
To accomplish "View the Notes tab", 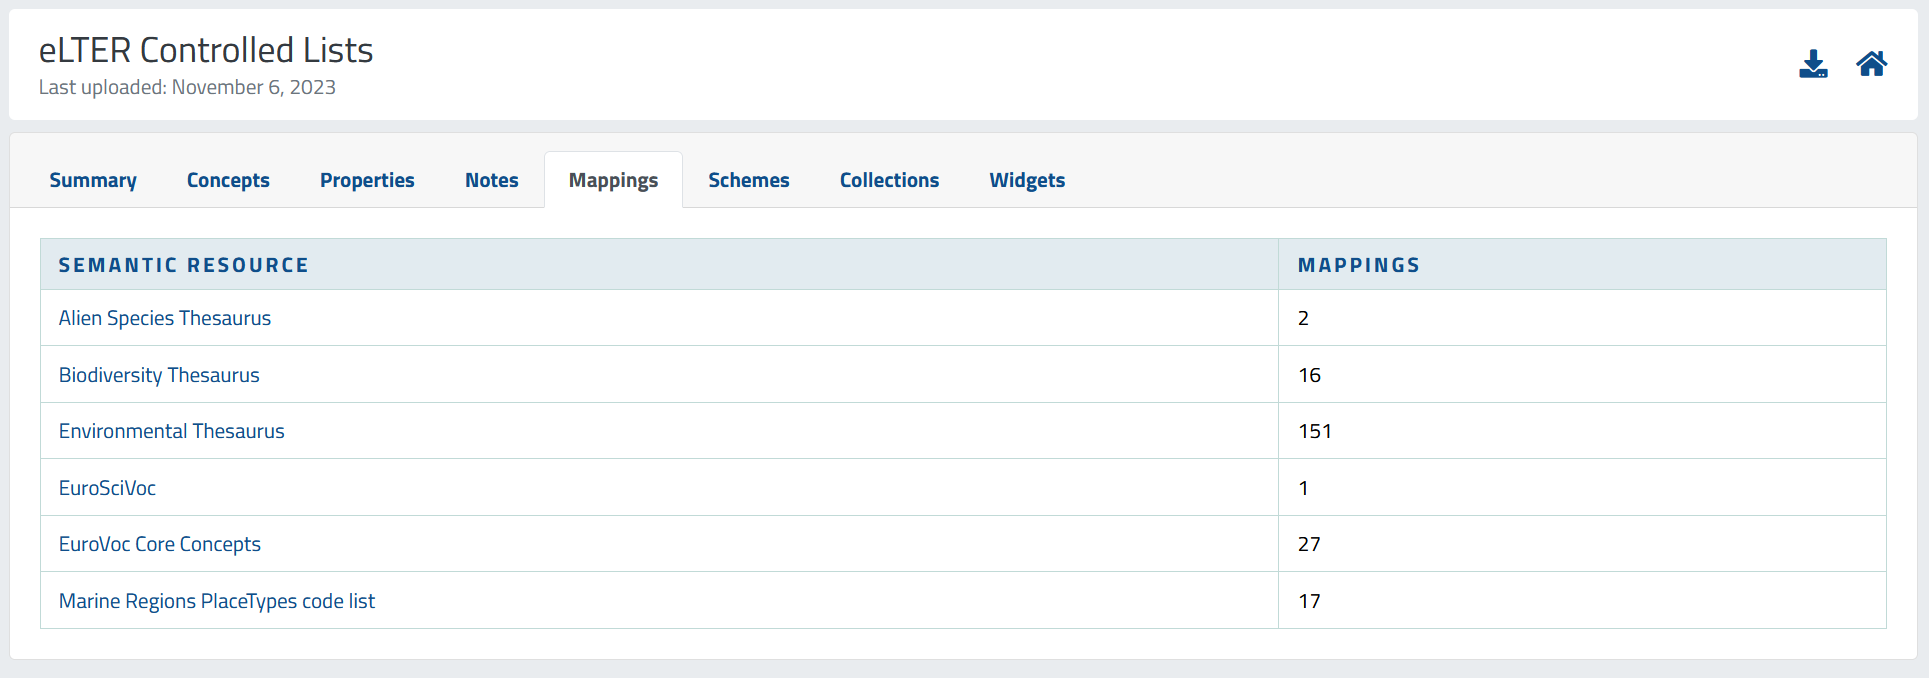I will coord(491,180).
